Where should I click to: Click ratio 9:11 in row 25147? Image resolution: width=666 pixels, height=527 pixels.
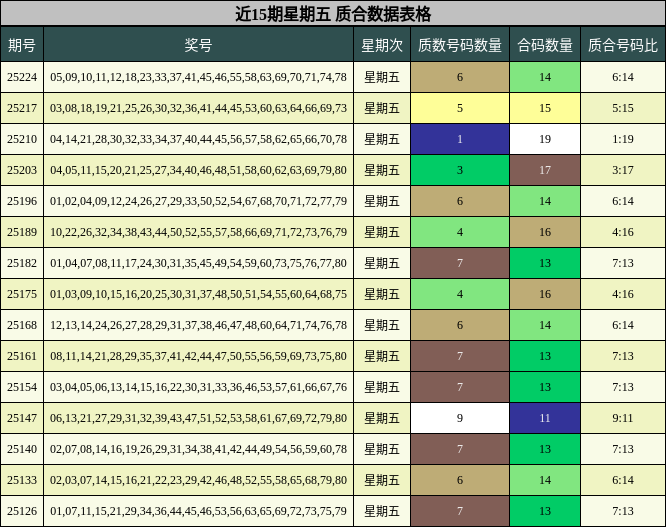(623, 418)
